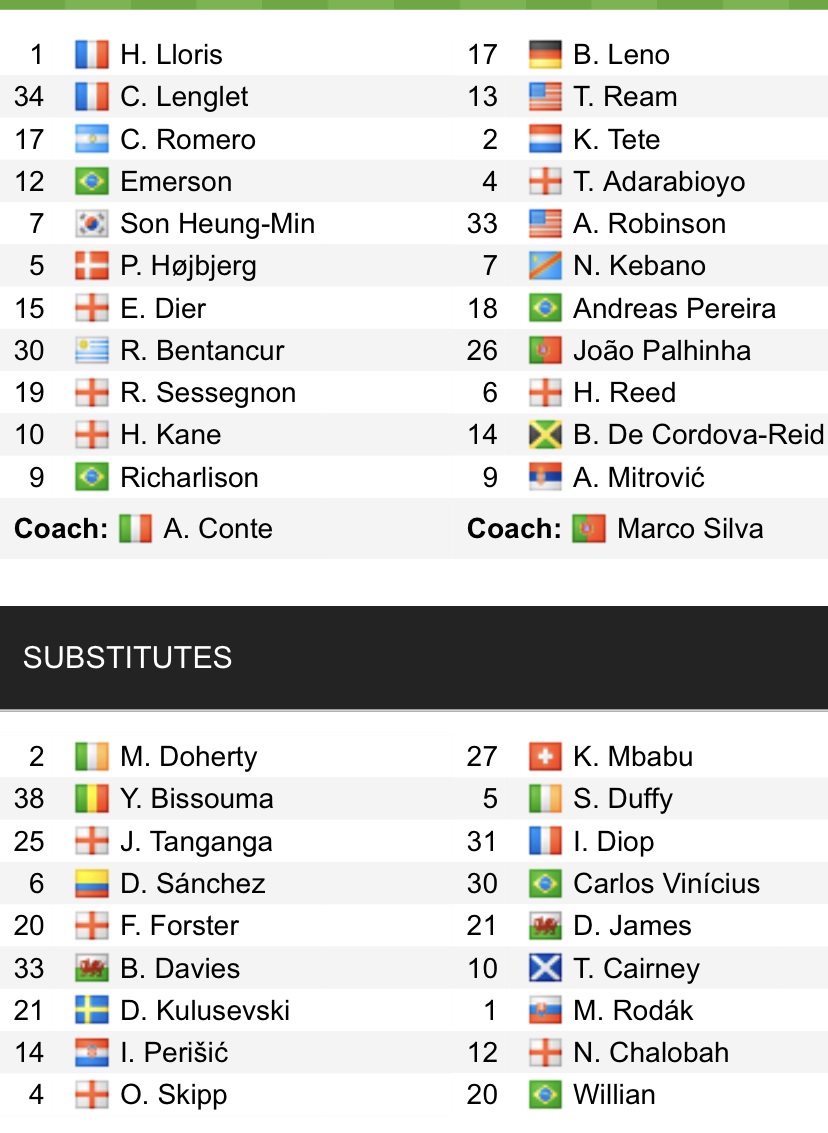Click the DR Congo flag beside N. Kebano

click(x=545, y=265)
